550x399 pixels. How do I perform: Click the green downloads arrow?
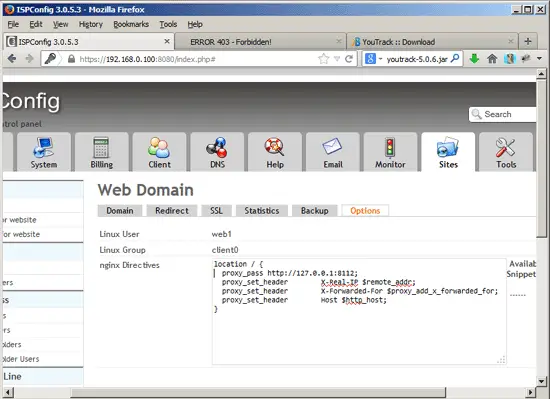coord(474,59)
